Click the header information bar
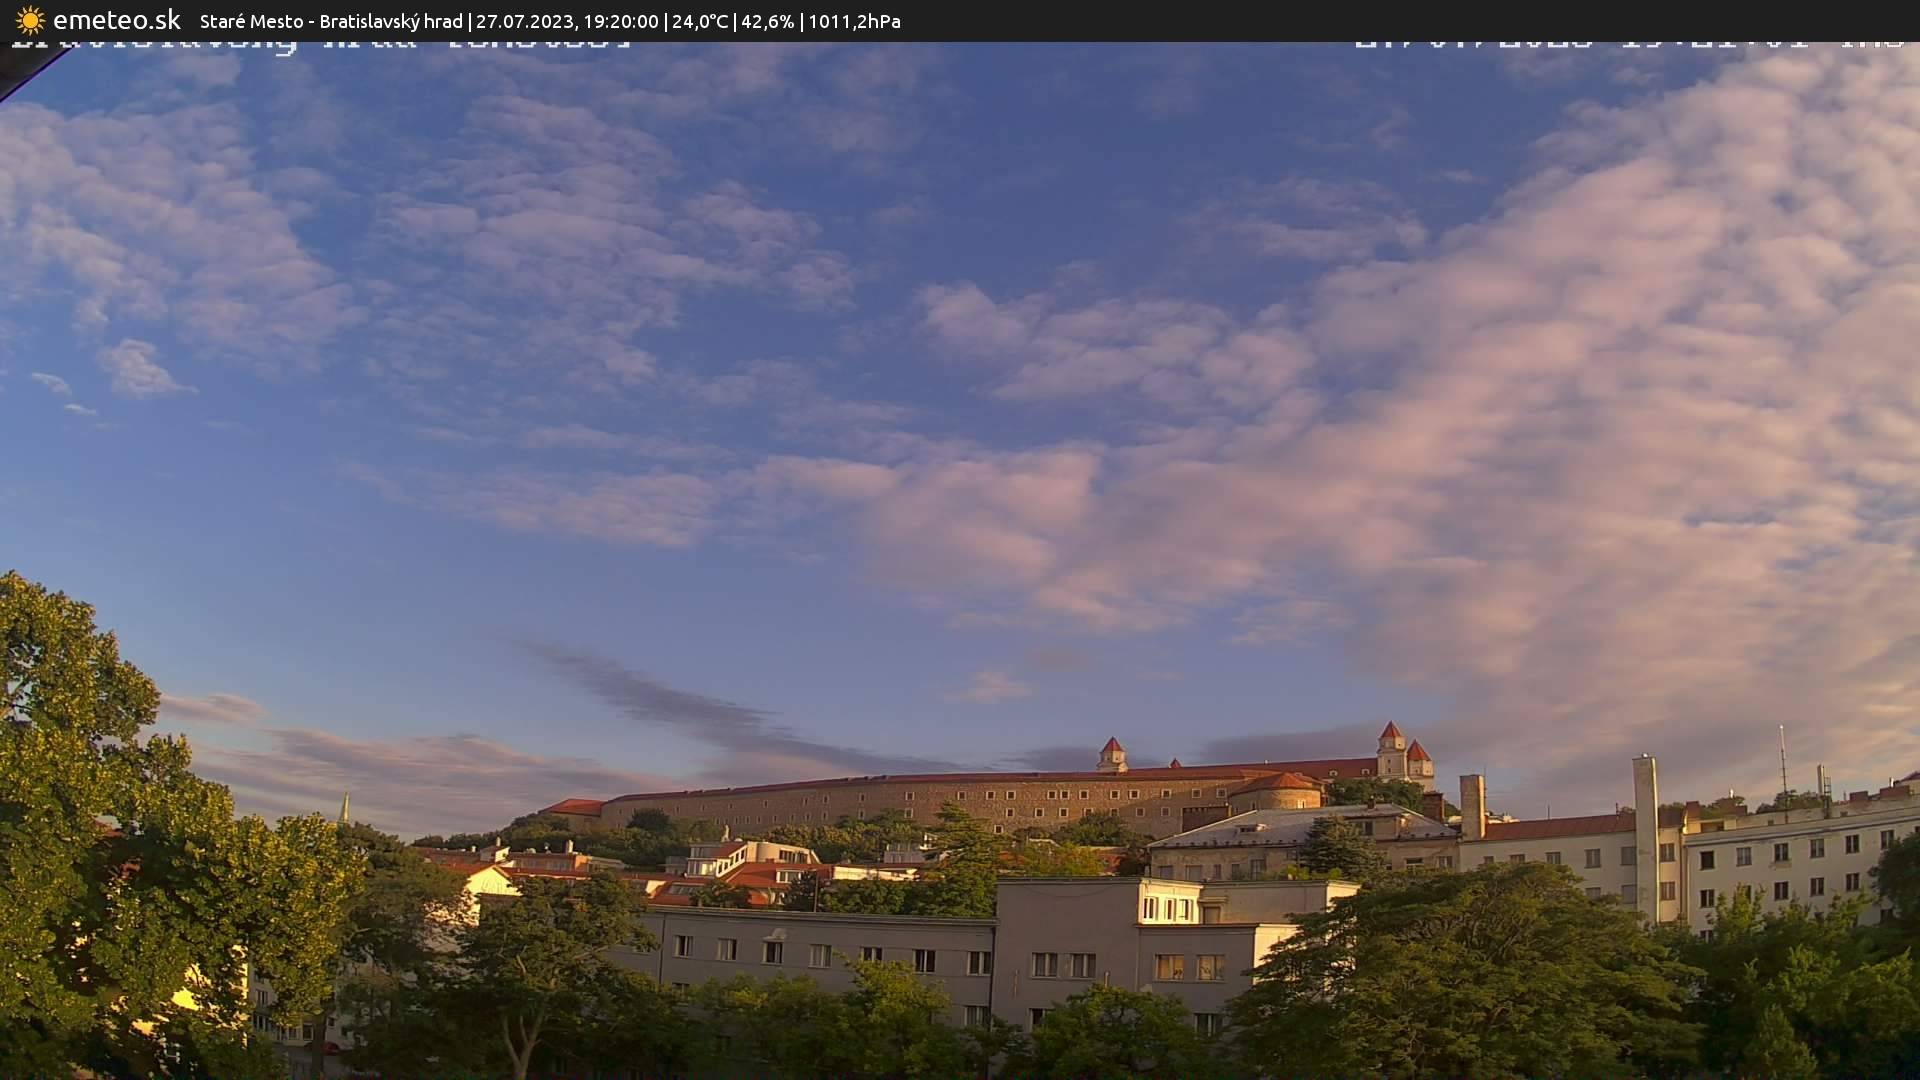This screenshot has width=1920, height=1080. tap(960, 20)
